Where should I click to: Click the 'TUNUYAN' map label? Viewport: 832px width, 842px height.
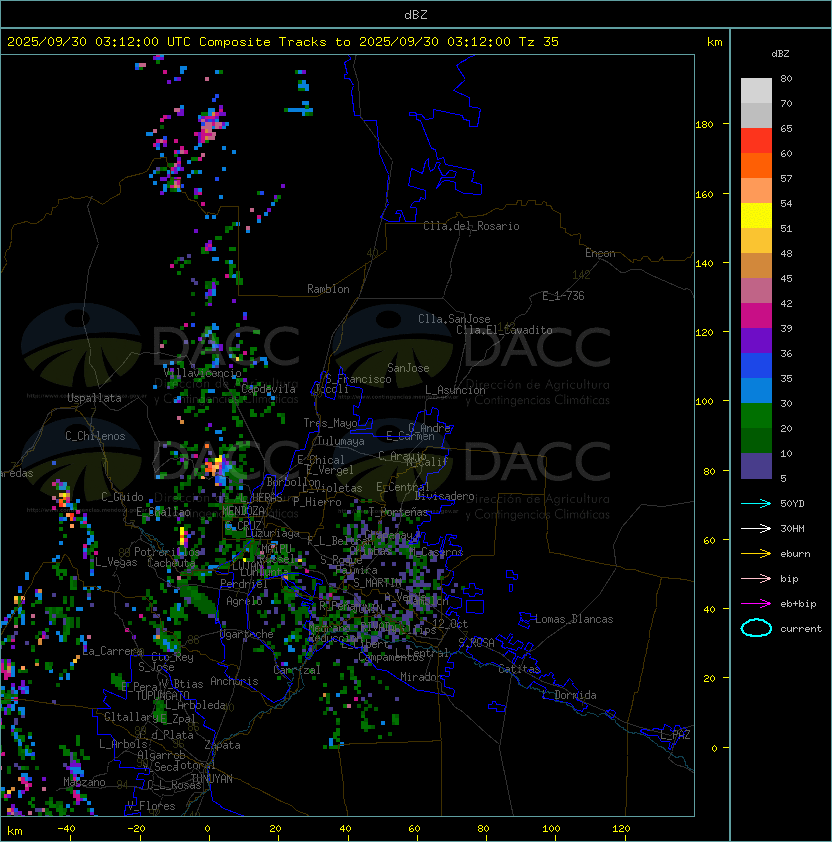(212, 779)
